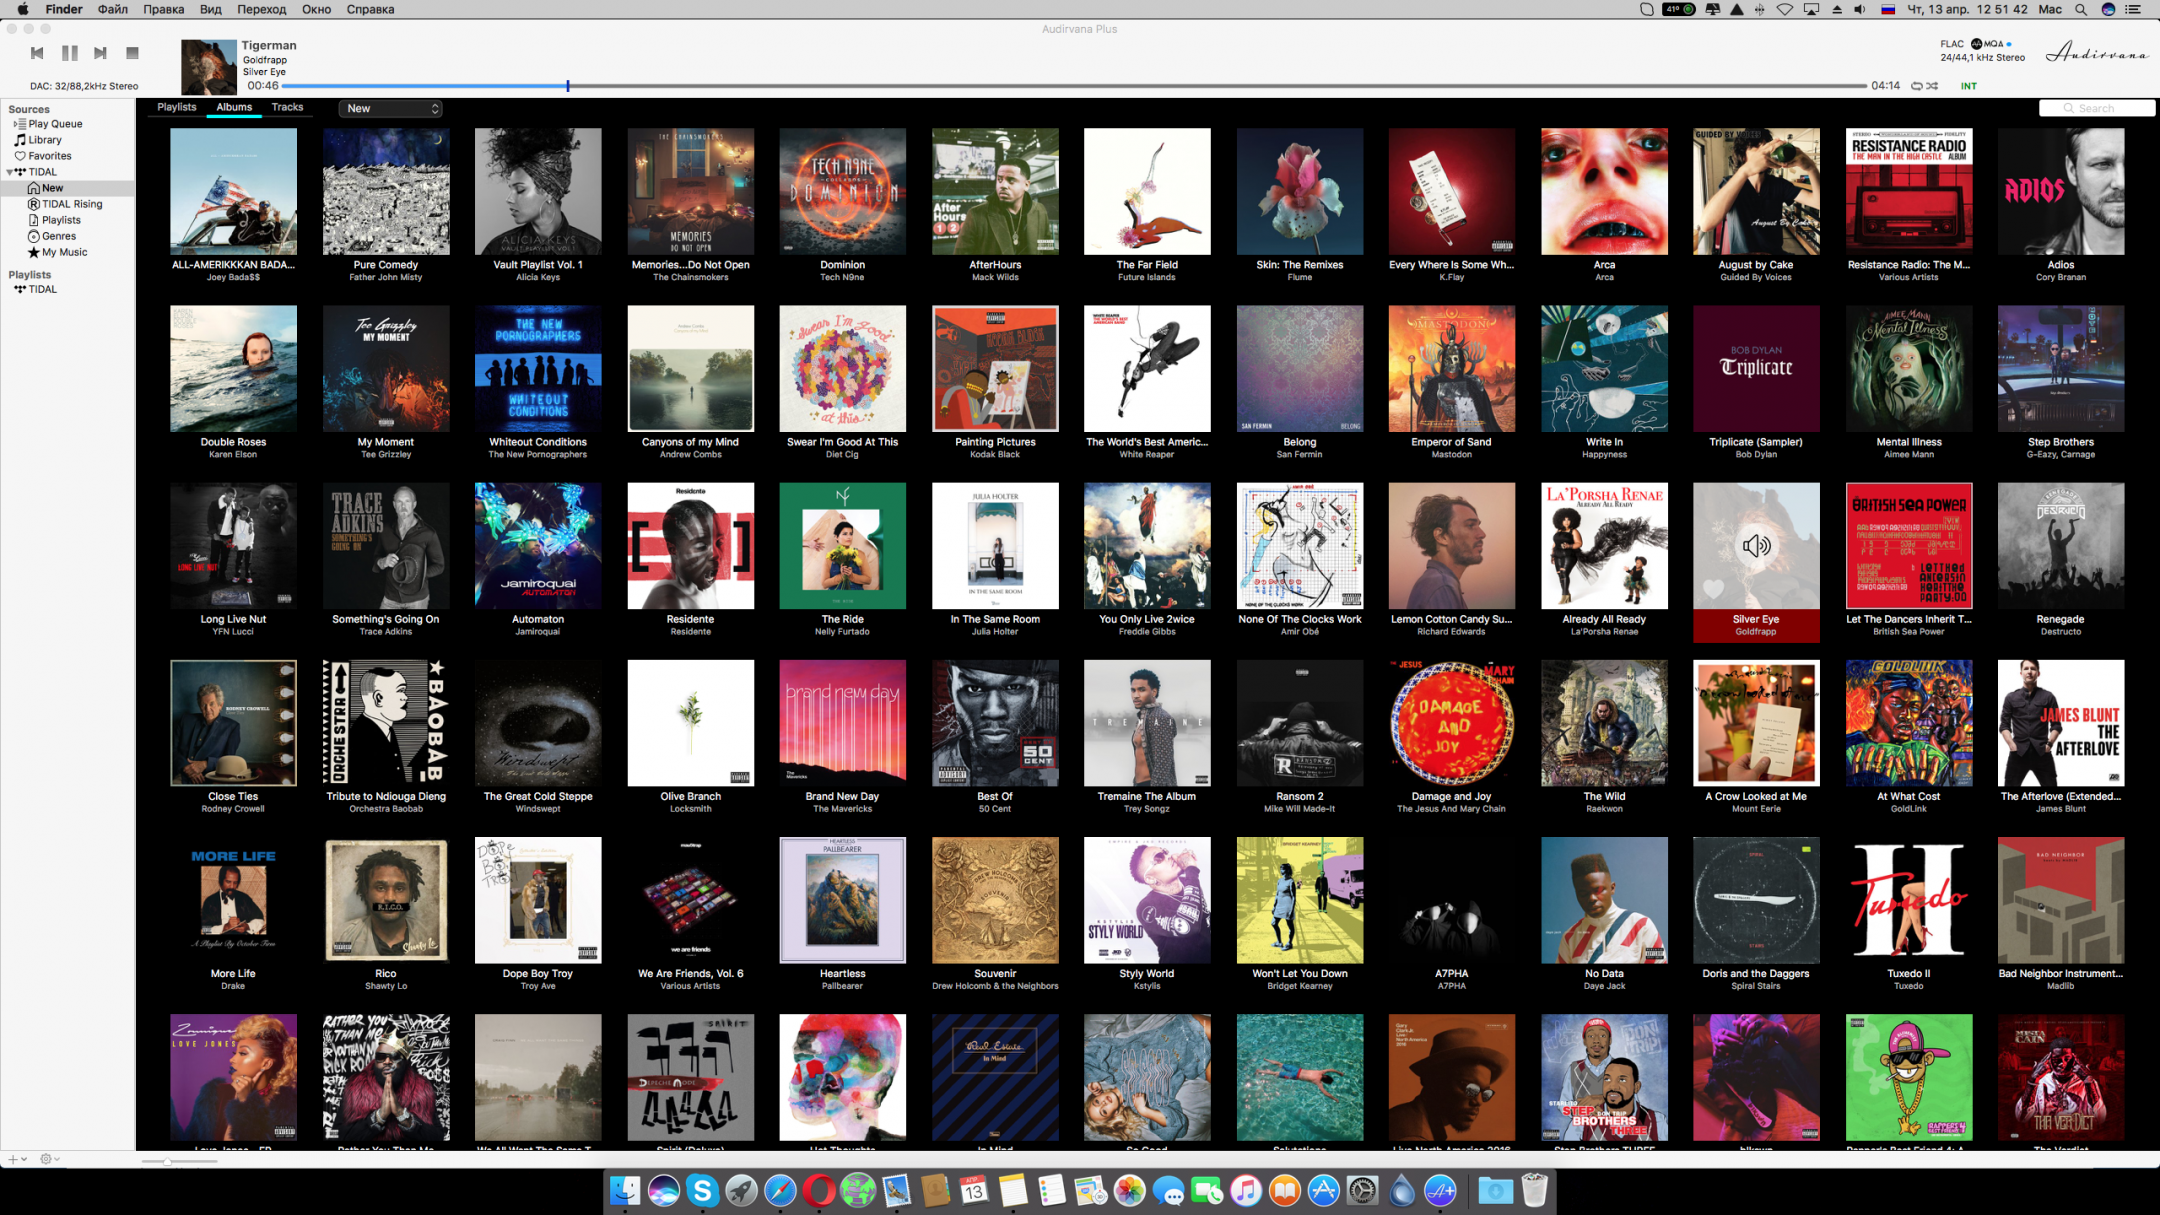
Task: Open the Файл menu
Action: [x=112, y=9]
